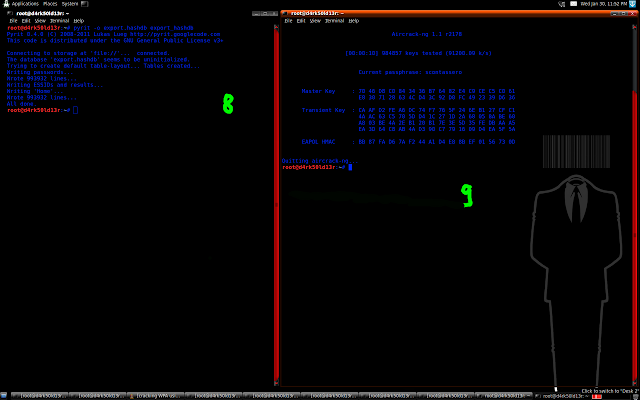Maximize the left pyrit terminal window

coord(264,13)
